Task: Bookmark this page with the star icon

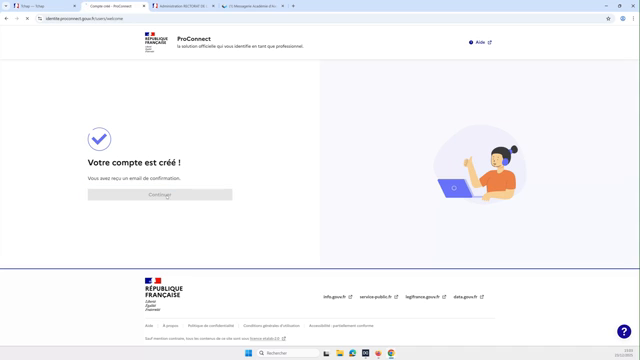Action: click(608, 18)
